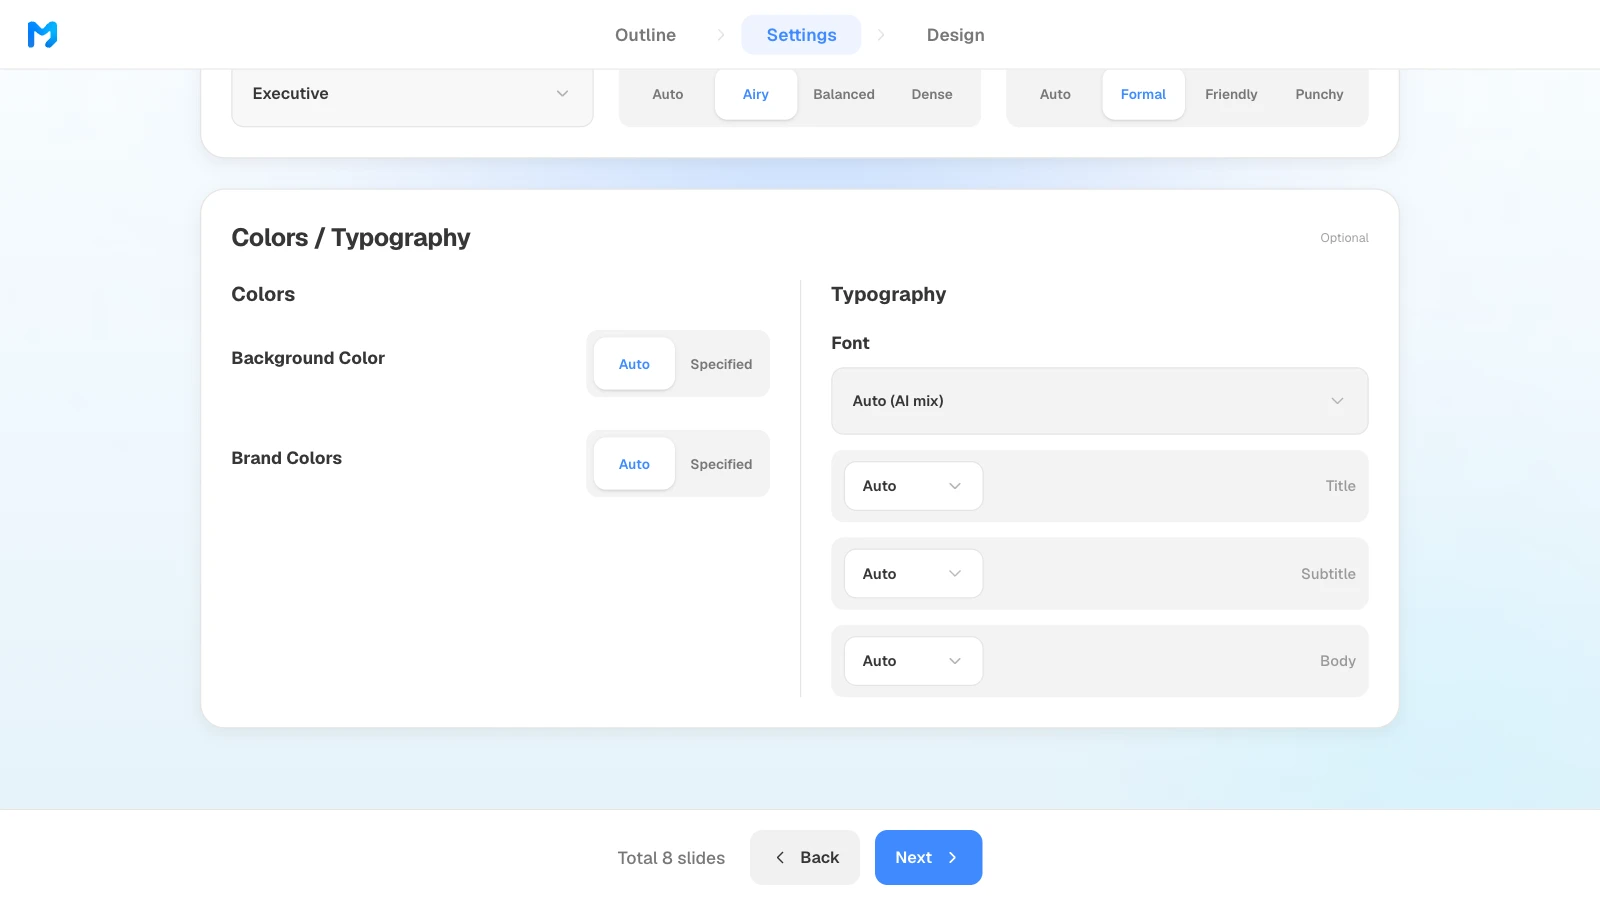Open the Outline step
The image size is (1600, 900).
(x=645, y=35)
